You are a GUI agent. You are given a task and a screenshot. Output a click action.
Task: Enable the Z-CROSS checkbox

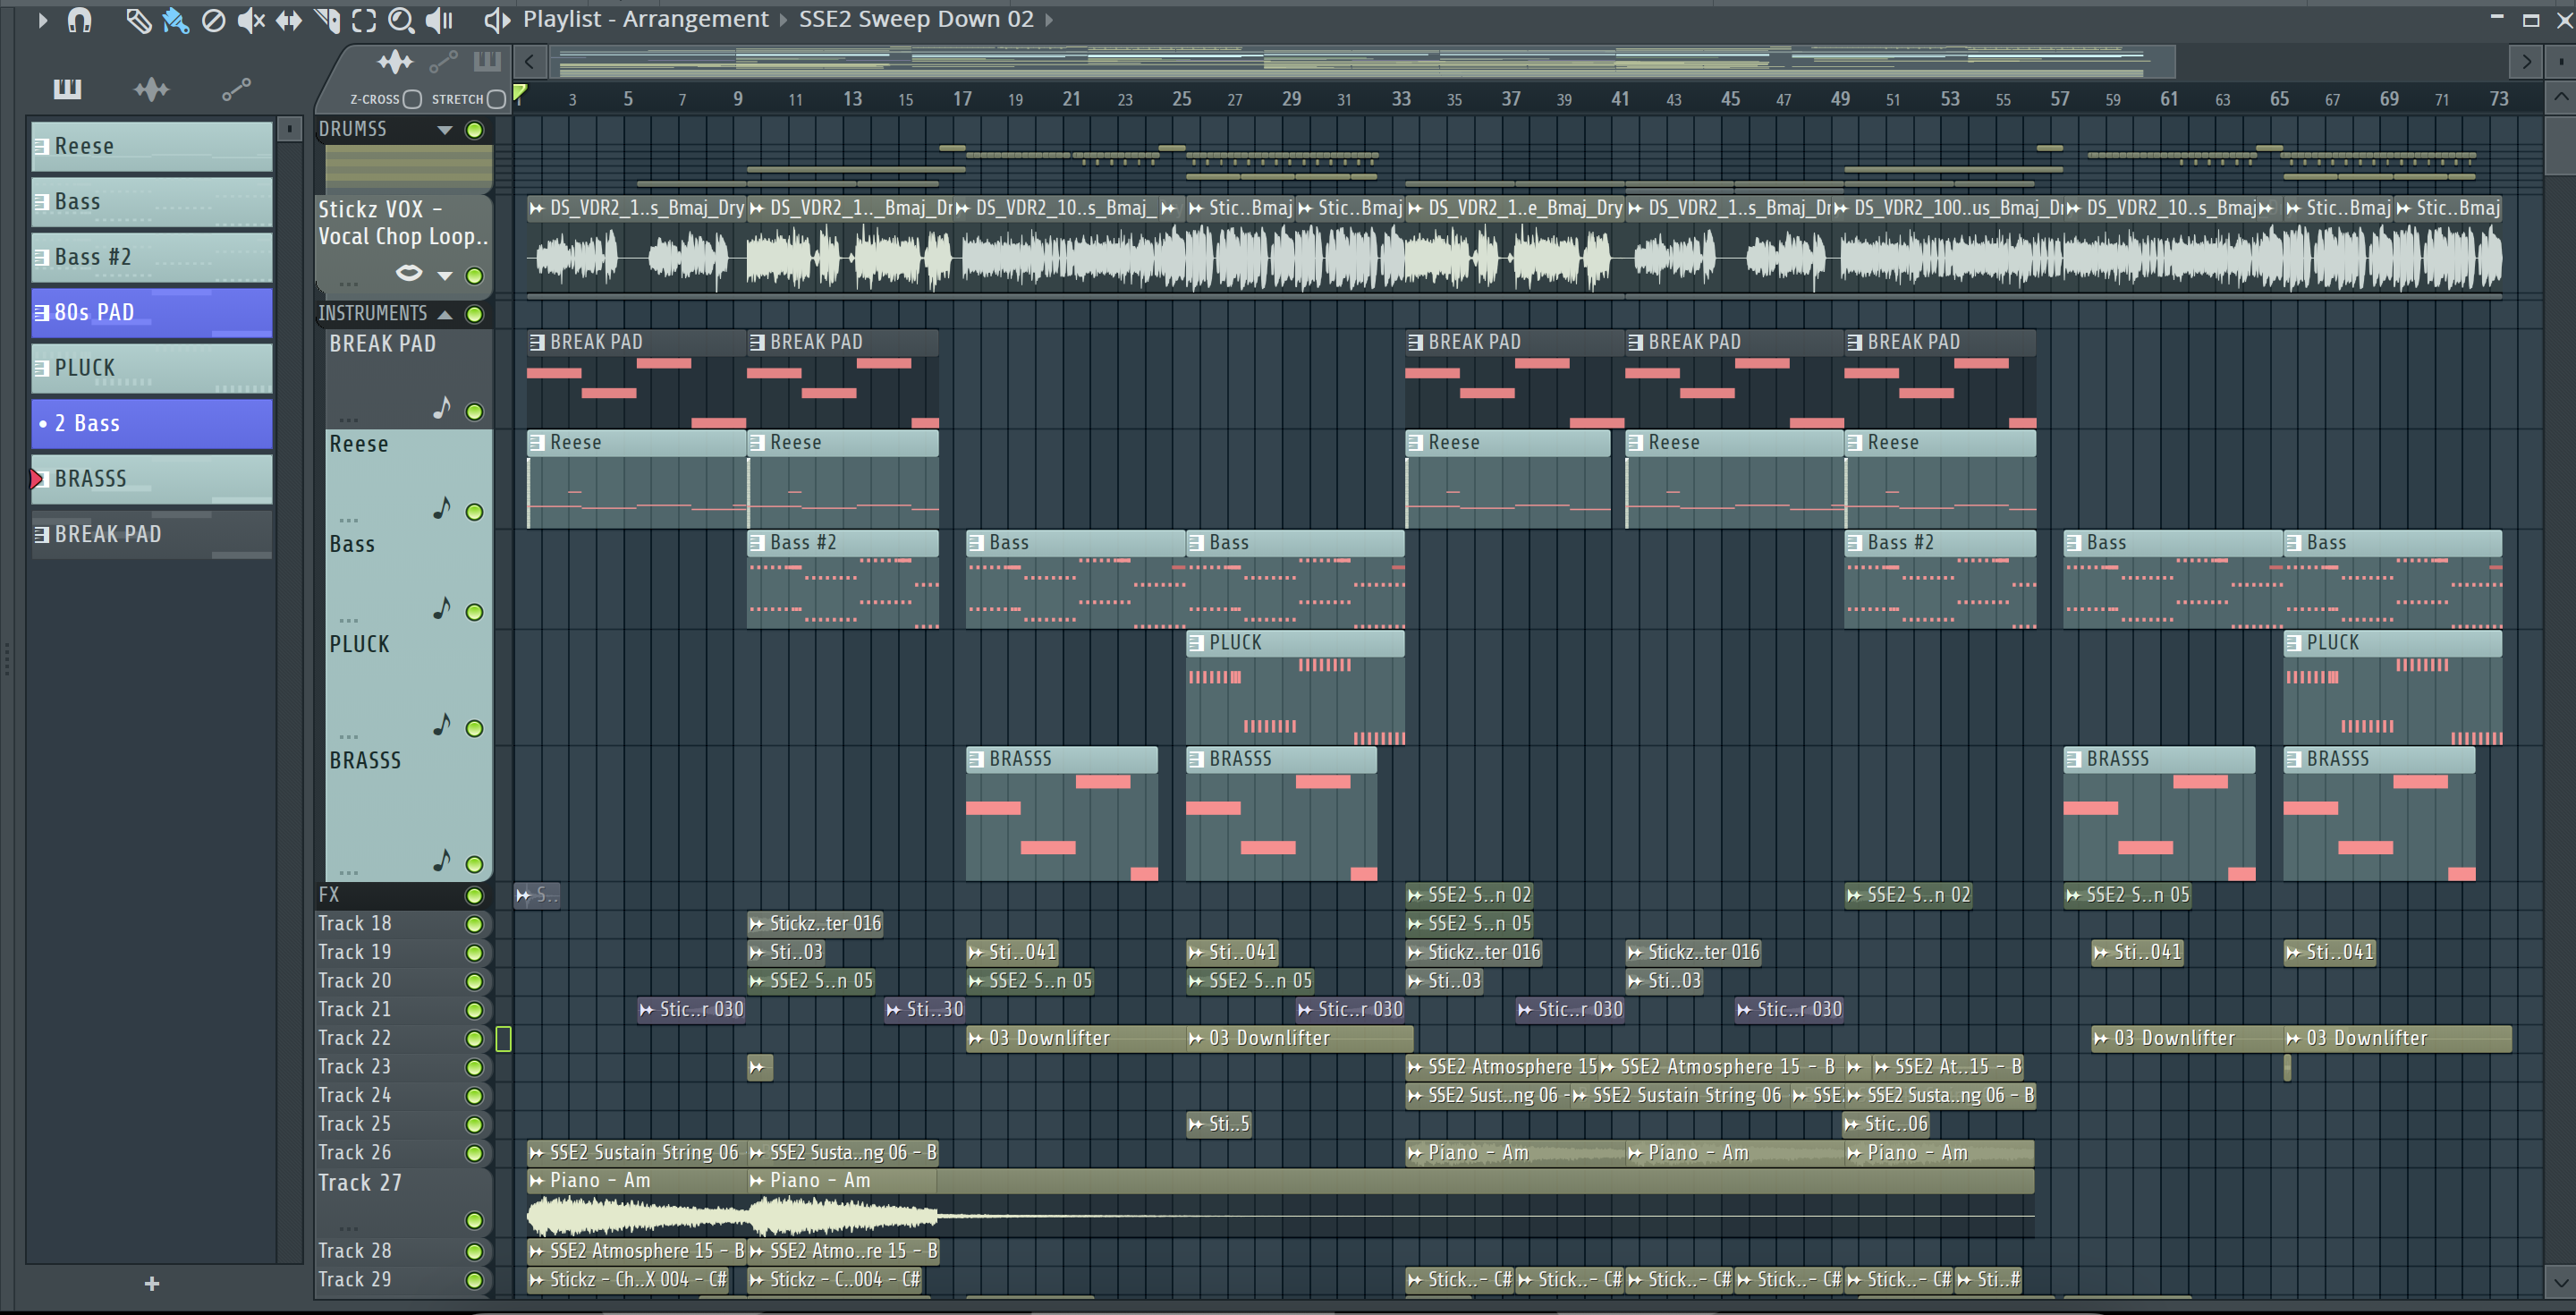[x=412, y=99]
